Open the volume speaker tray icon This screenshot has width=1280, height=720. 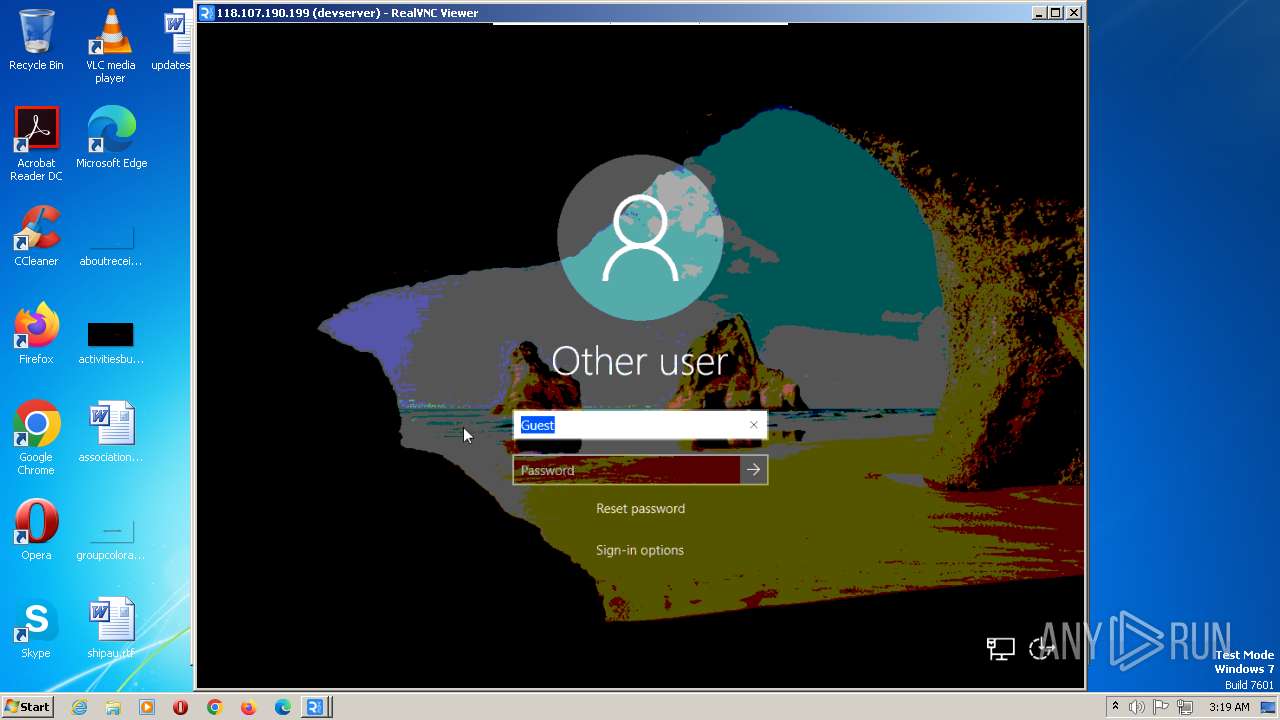(x=1137, y=707)
